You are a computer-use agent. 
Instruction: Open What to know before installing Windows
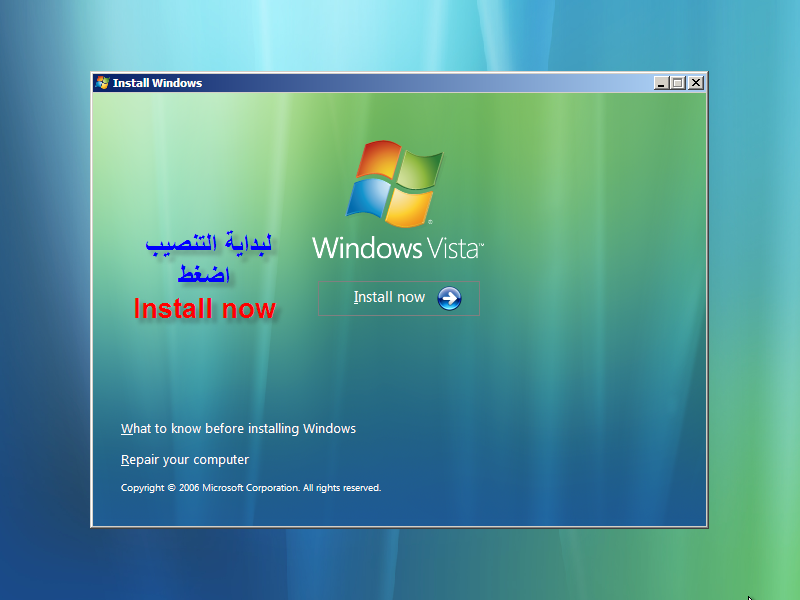pos(238,429)
